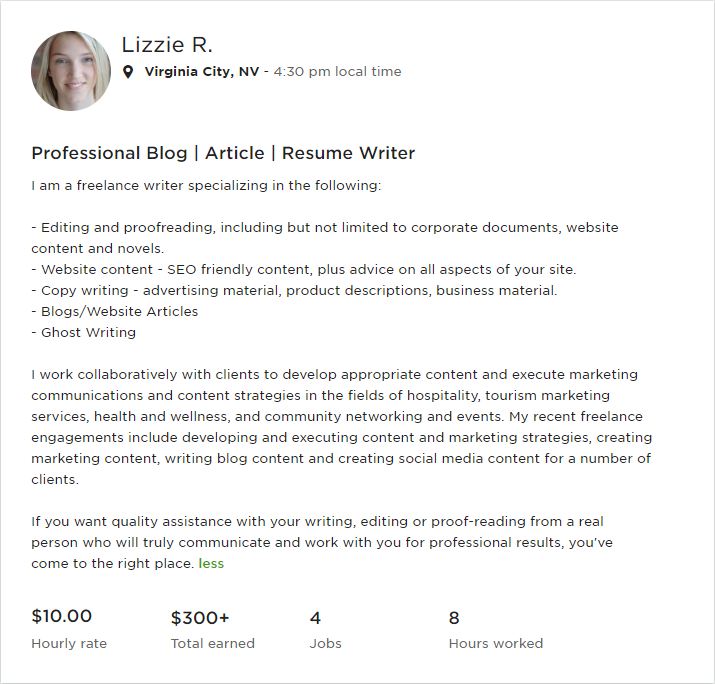The height and width of the screenshot is (684, 715).
Task: Collapse the overview with the green less link
Action: 211,563
